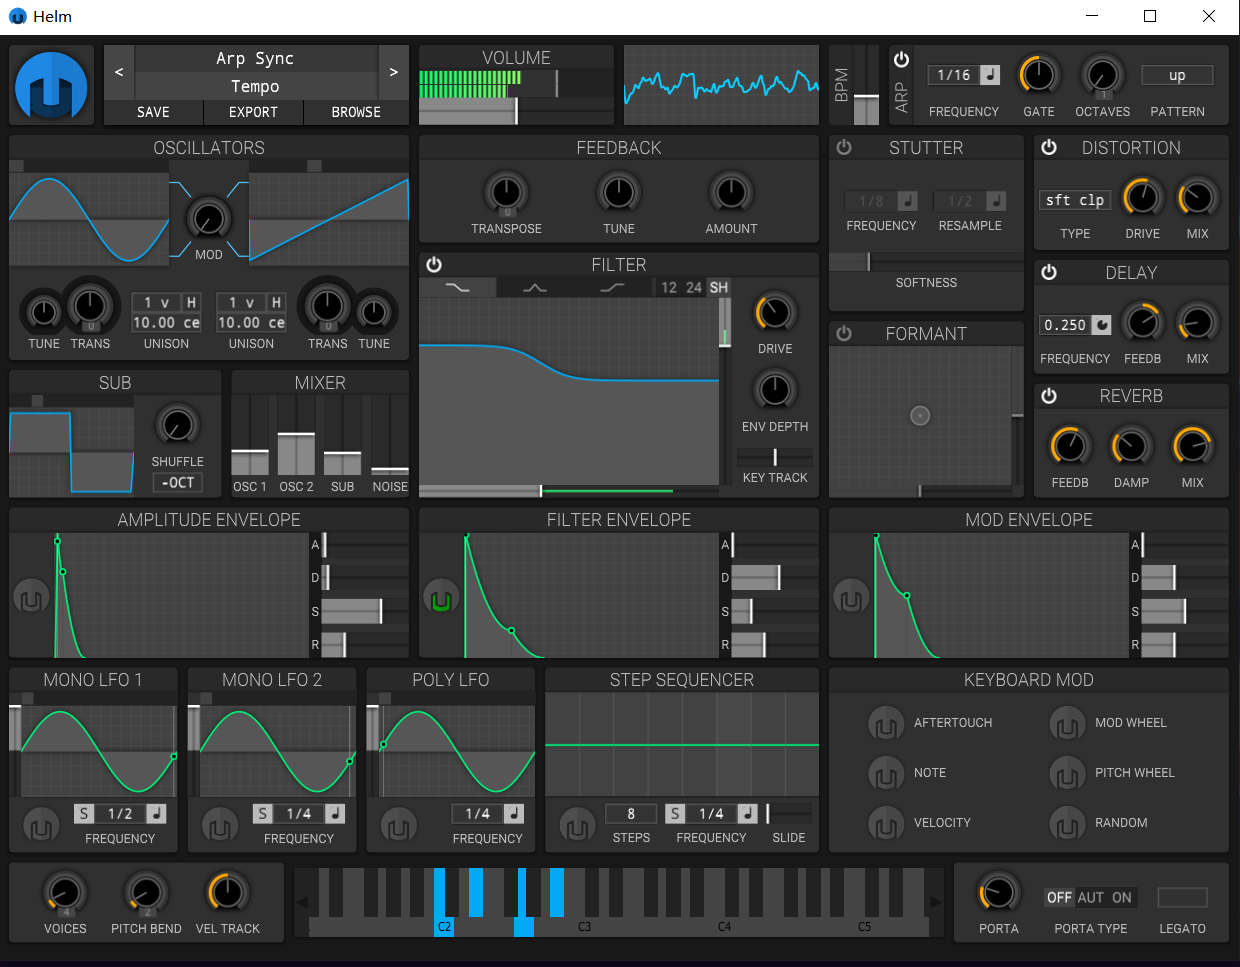Viewport: 1240px width, 967px height.
Task: Toggle the Distortion power button
Action: [1049, 148]
